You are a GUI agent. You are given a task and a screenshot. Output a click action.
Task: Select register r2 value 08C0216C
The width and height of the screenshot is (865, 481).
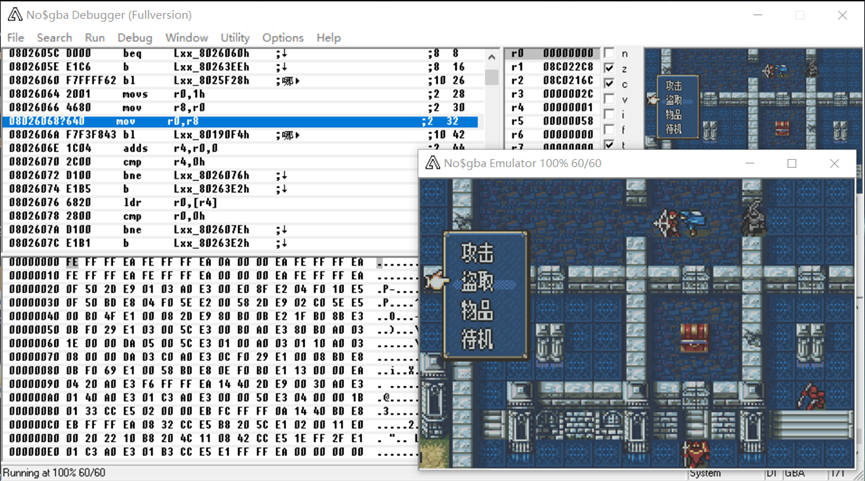click(568, 81)
